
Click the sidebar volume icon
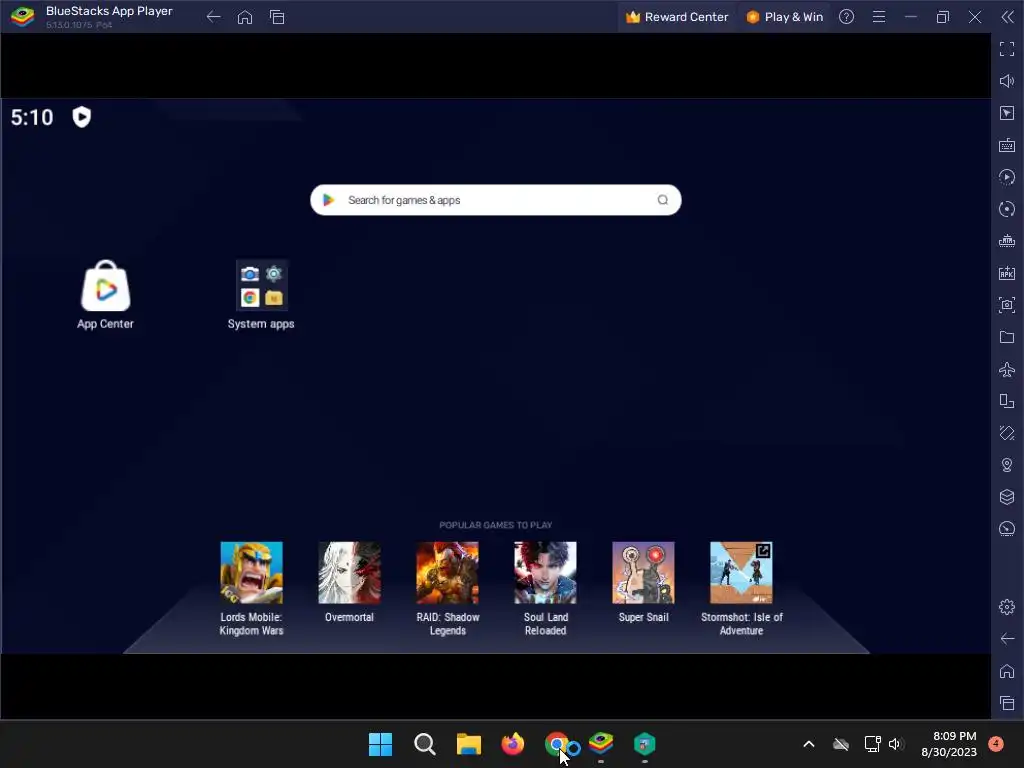(1007, 81)
